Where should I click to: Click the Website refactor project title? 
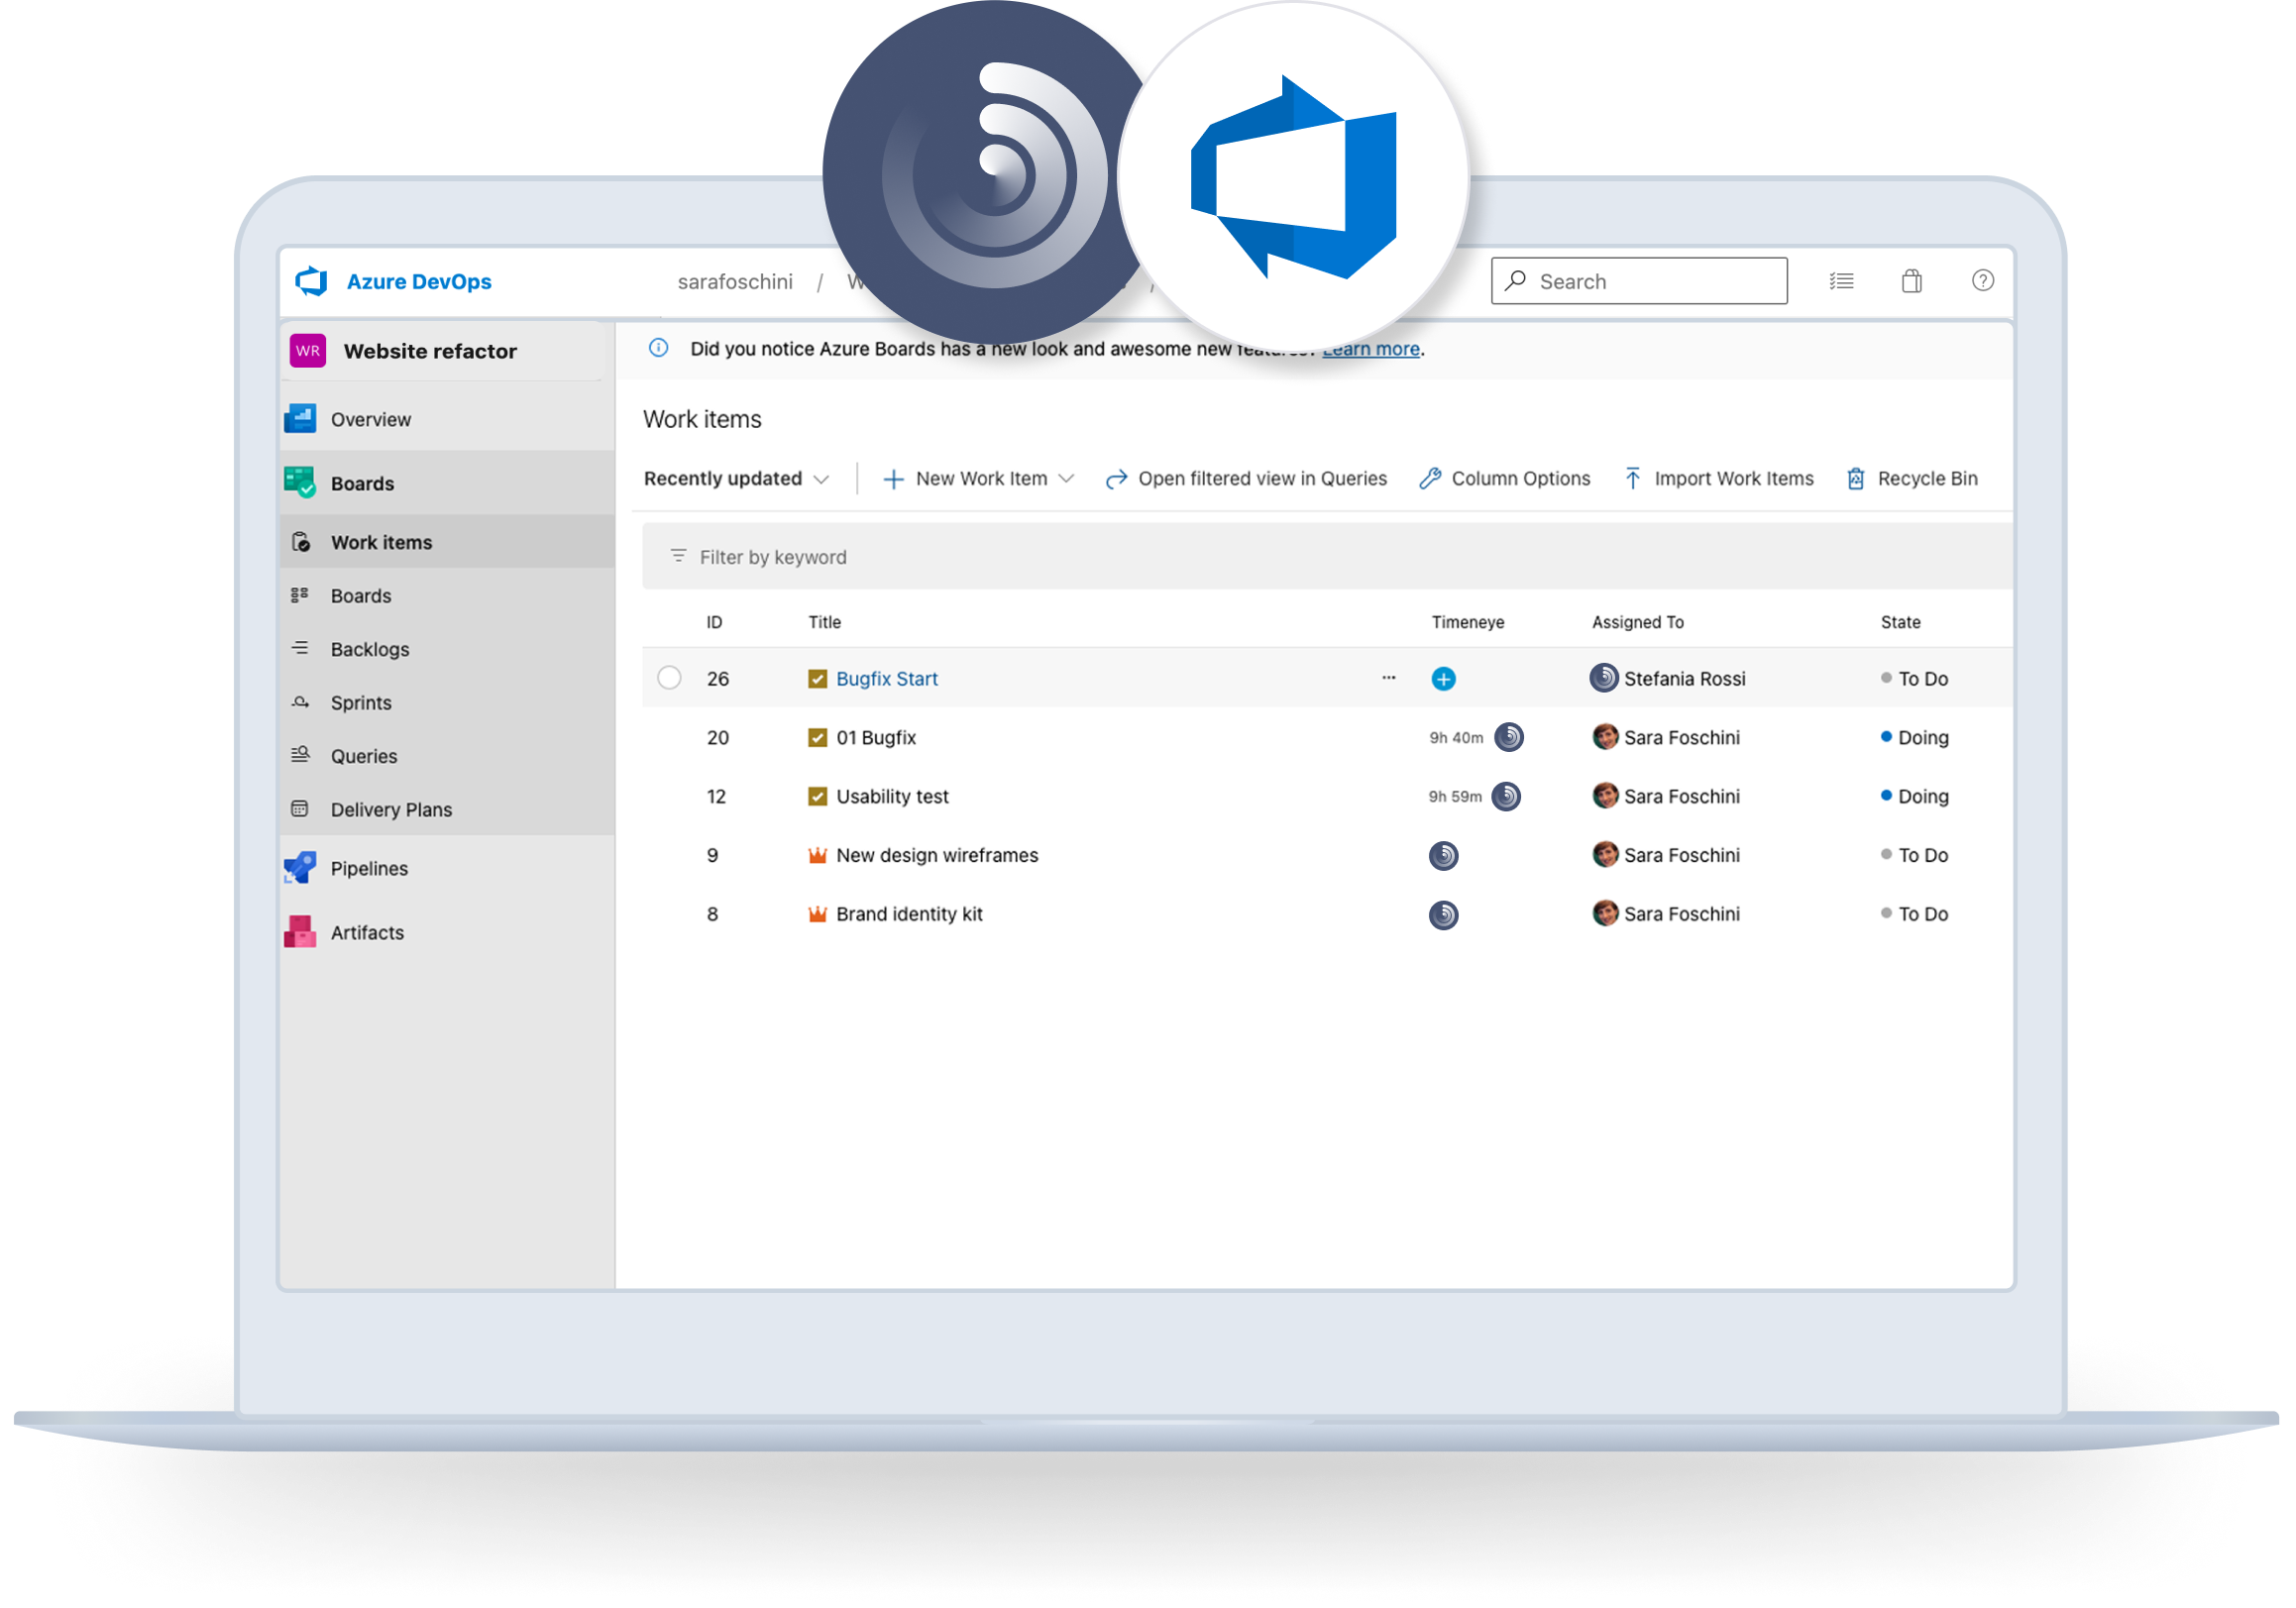(x=430, y=351)
